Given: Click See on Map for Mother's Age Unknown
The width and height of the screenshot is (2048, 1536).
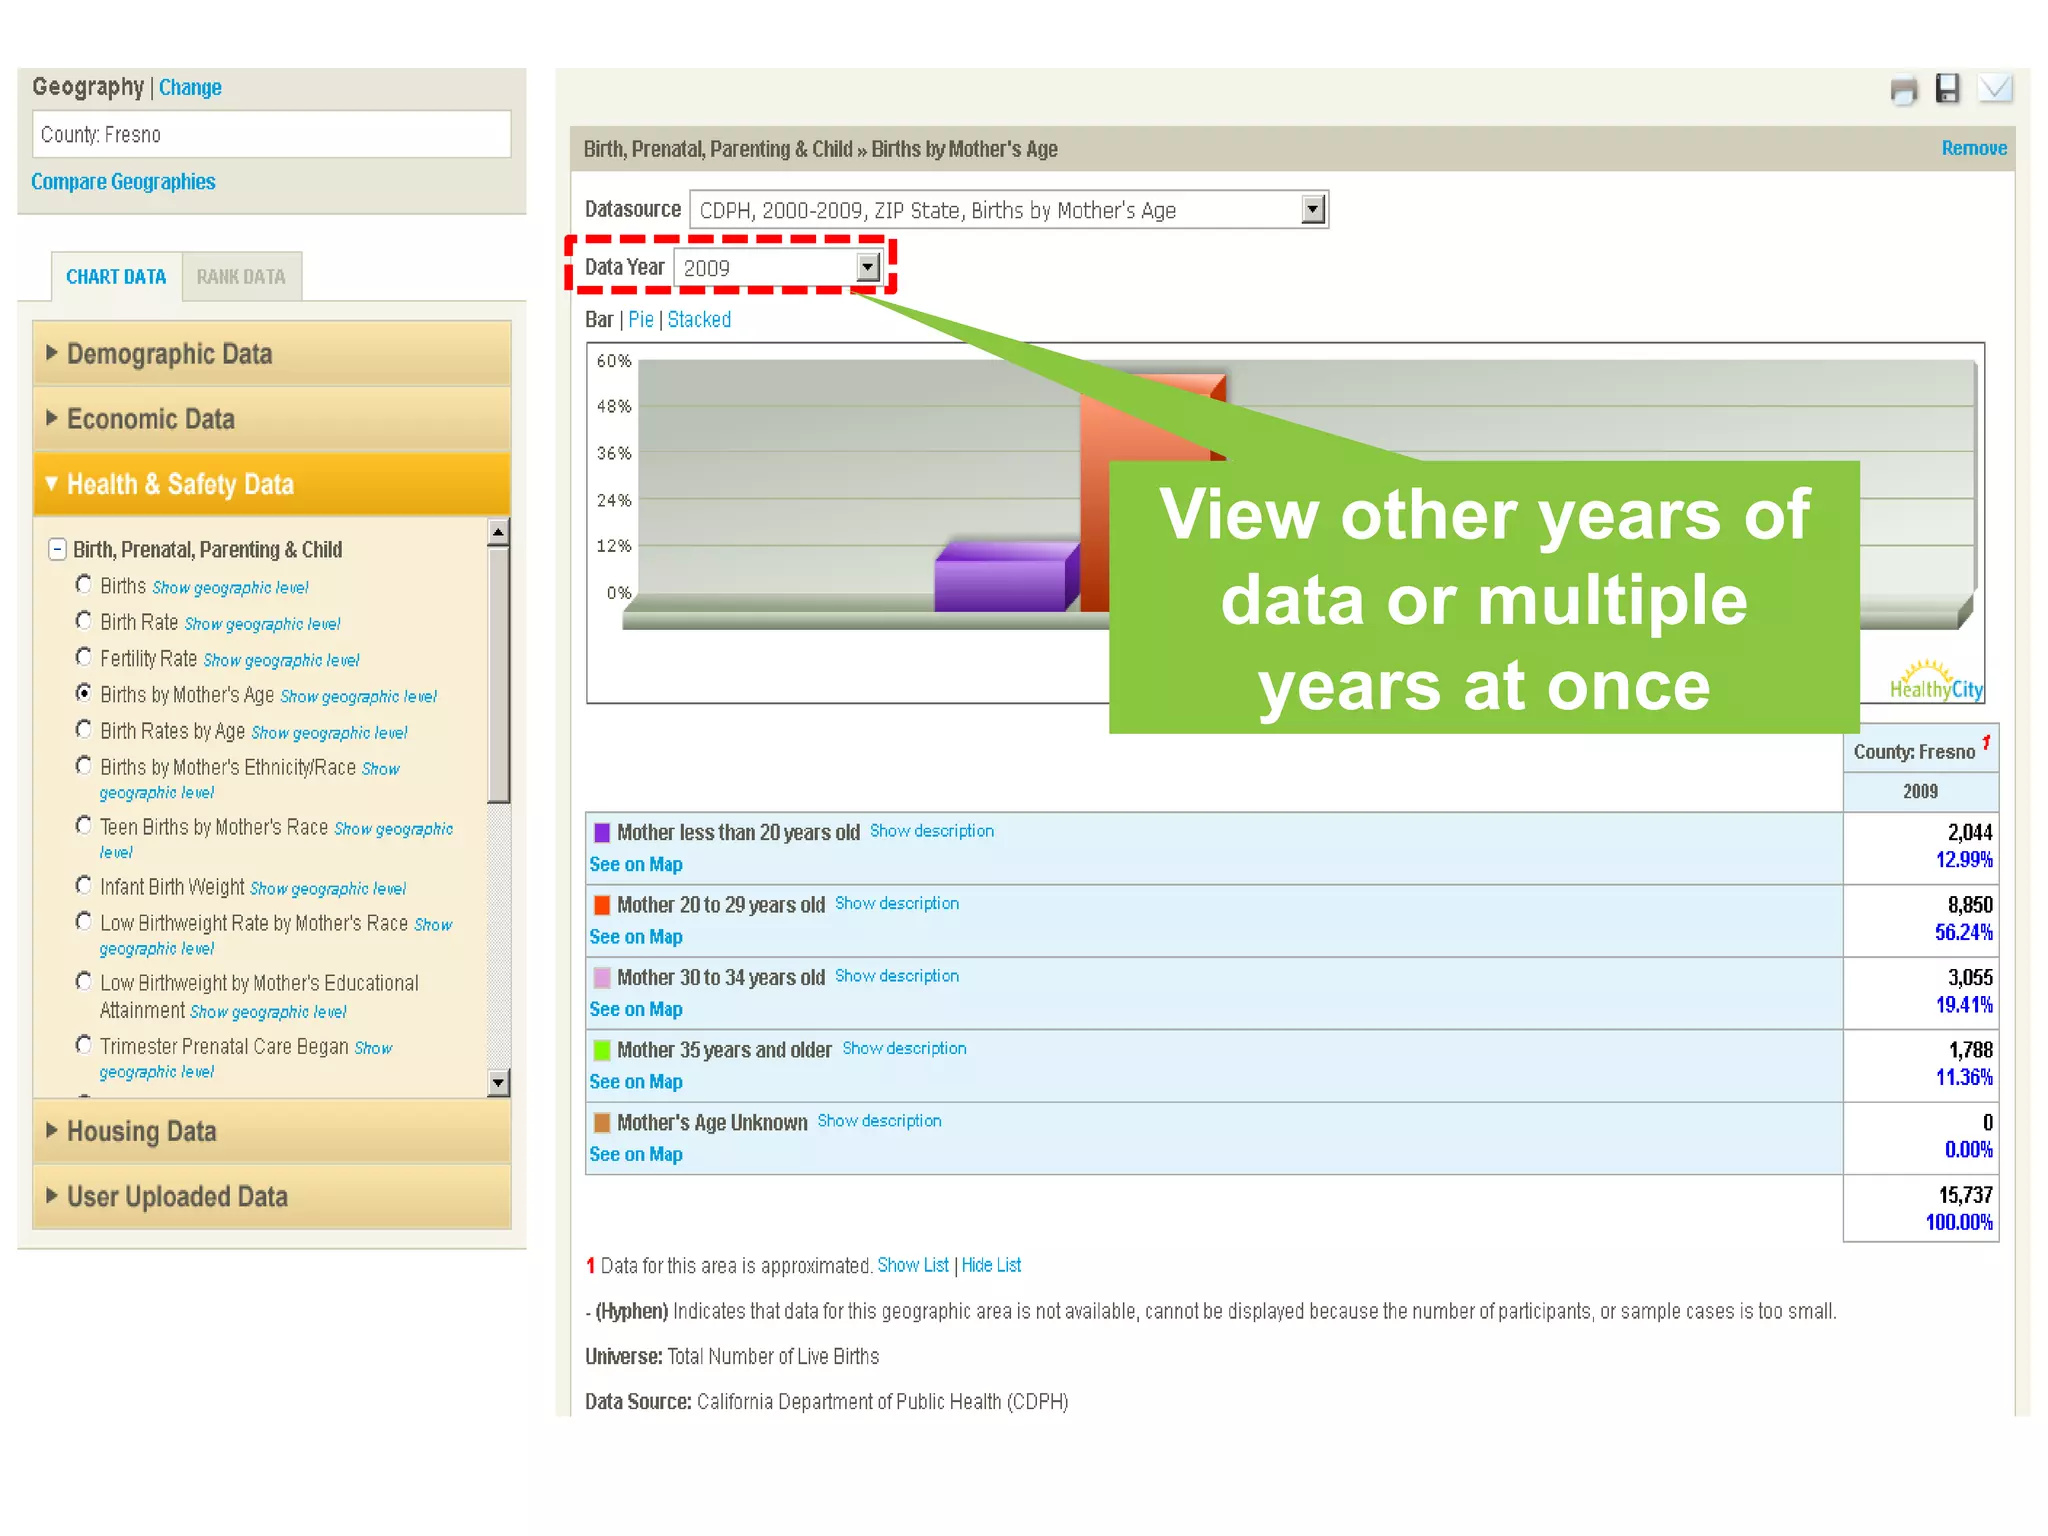Looking at the screenshot, I should pyautogui.click(x=636, y=1155).
